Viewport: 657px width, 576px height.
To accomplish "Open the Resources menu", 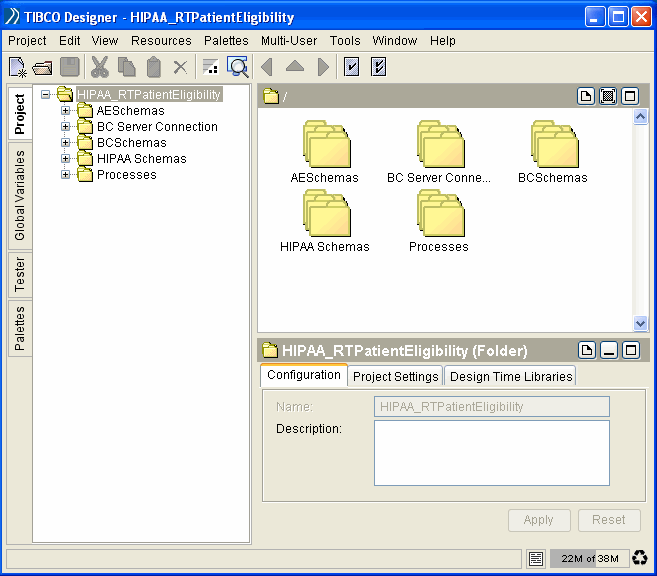I will pyautogui.click(x=161, y=41).
